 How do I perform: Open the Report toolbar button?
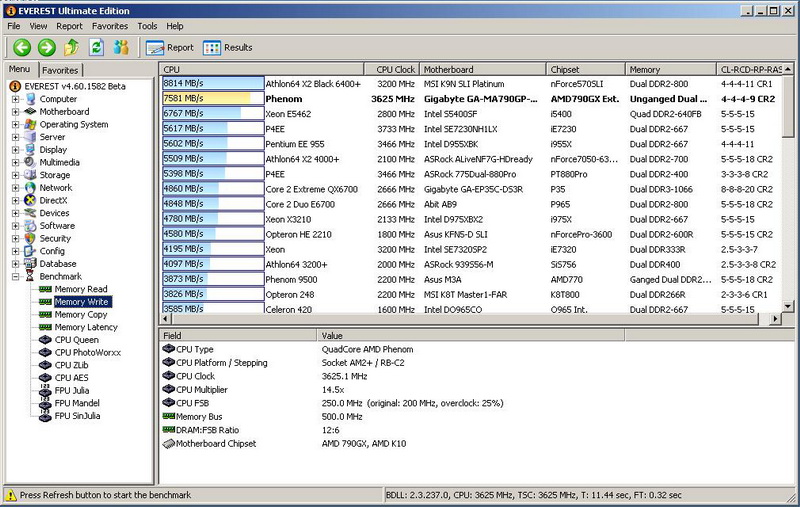170,47
